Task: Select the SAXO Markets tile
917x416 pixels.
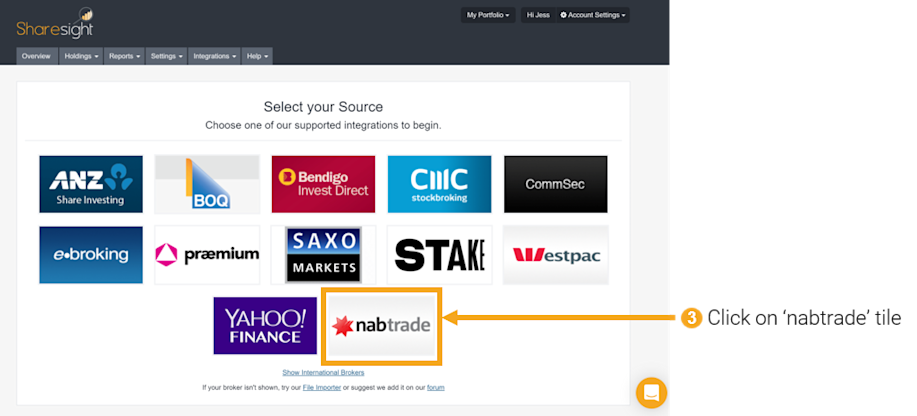Action: (323, 255)
